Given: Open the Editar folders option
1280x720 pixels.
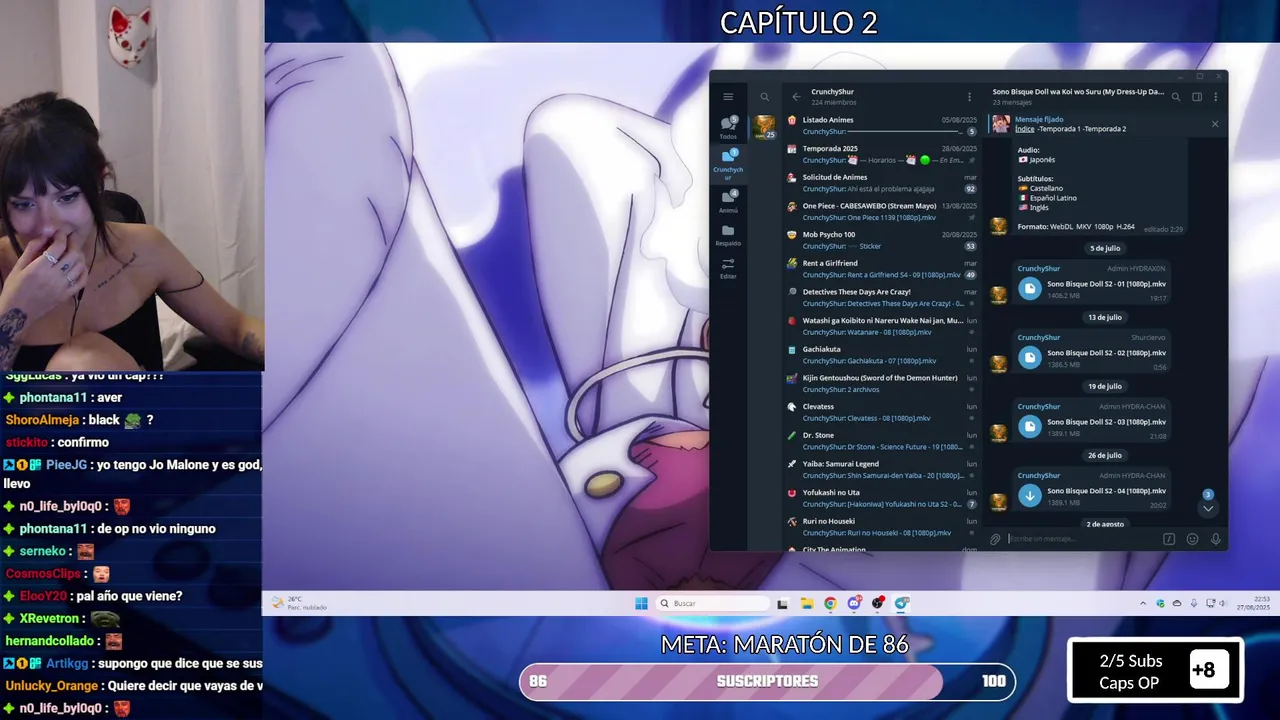Looking at the screenshot, I should [728, 268].
